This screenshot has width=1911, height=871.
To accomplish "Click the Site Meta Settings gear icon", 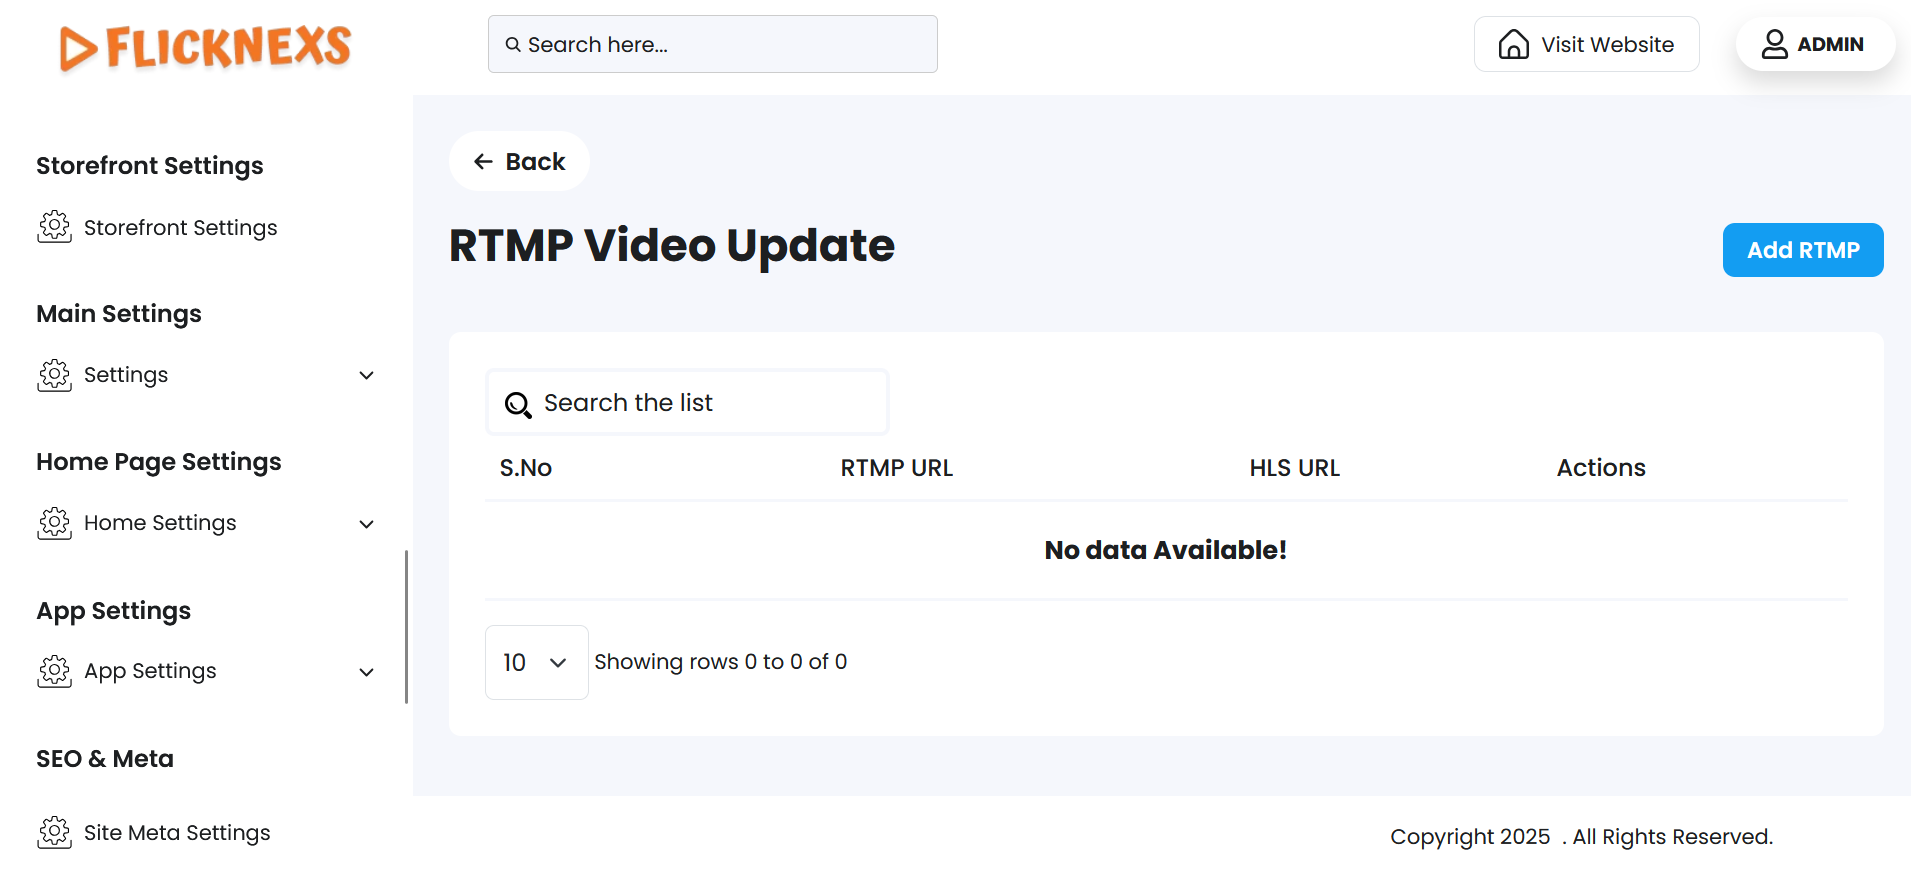I will 55,833.
